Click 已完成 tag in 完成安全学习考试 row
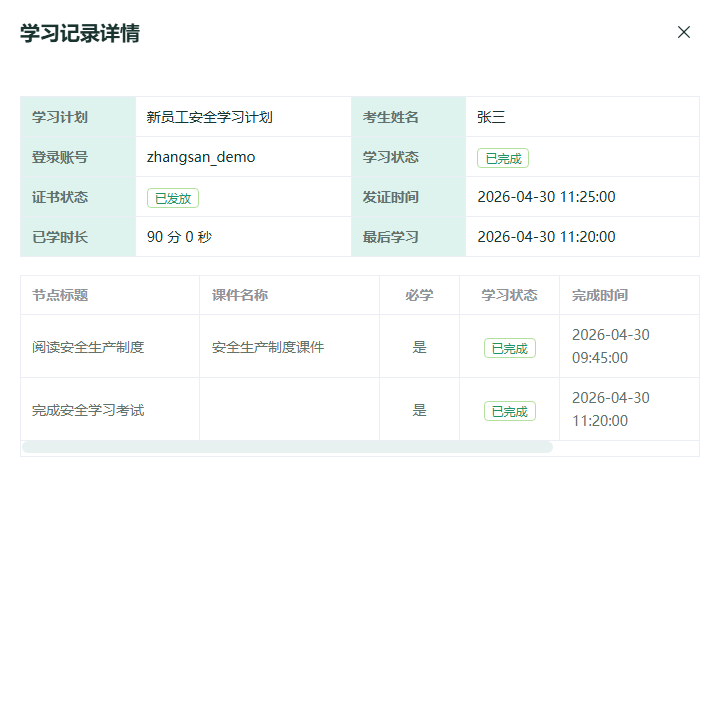The width and height of the screenshot is (720, 720). [510, 411]
